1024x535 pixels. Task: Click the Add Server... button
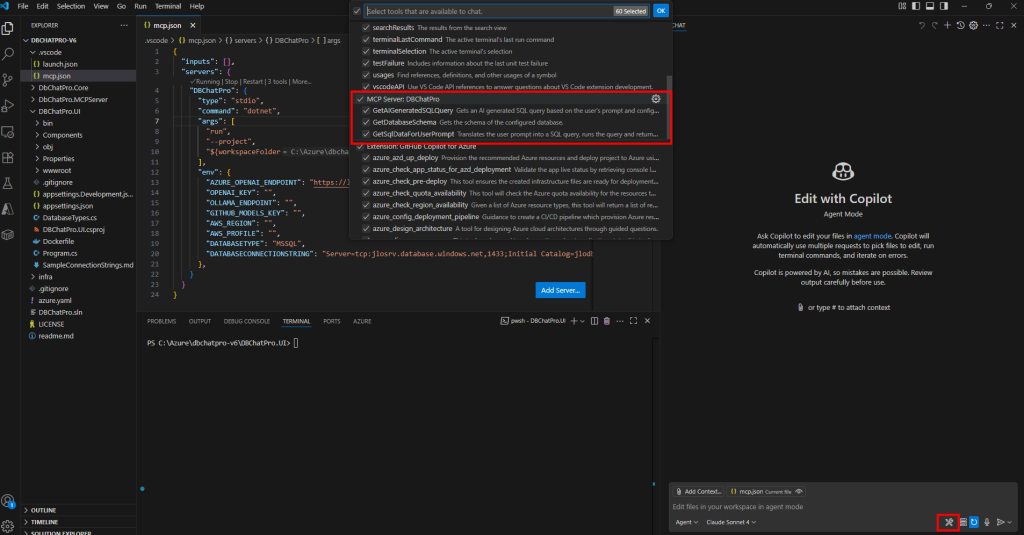point(560,290)
